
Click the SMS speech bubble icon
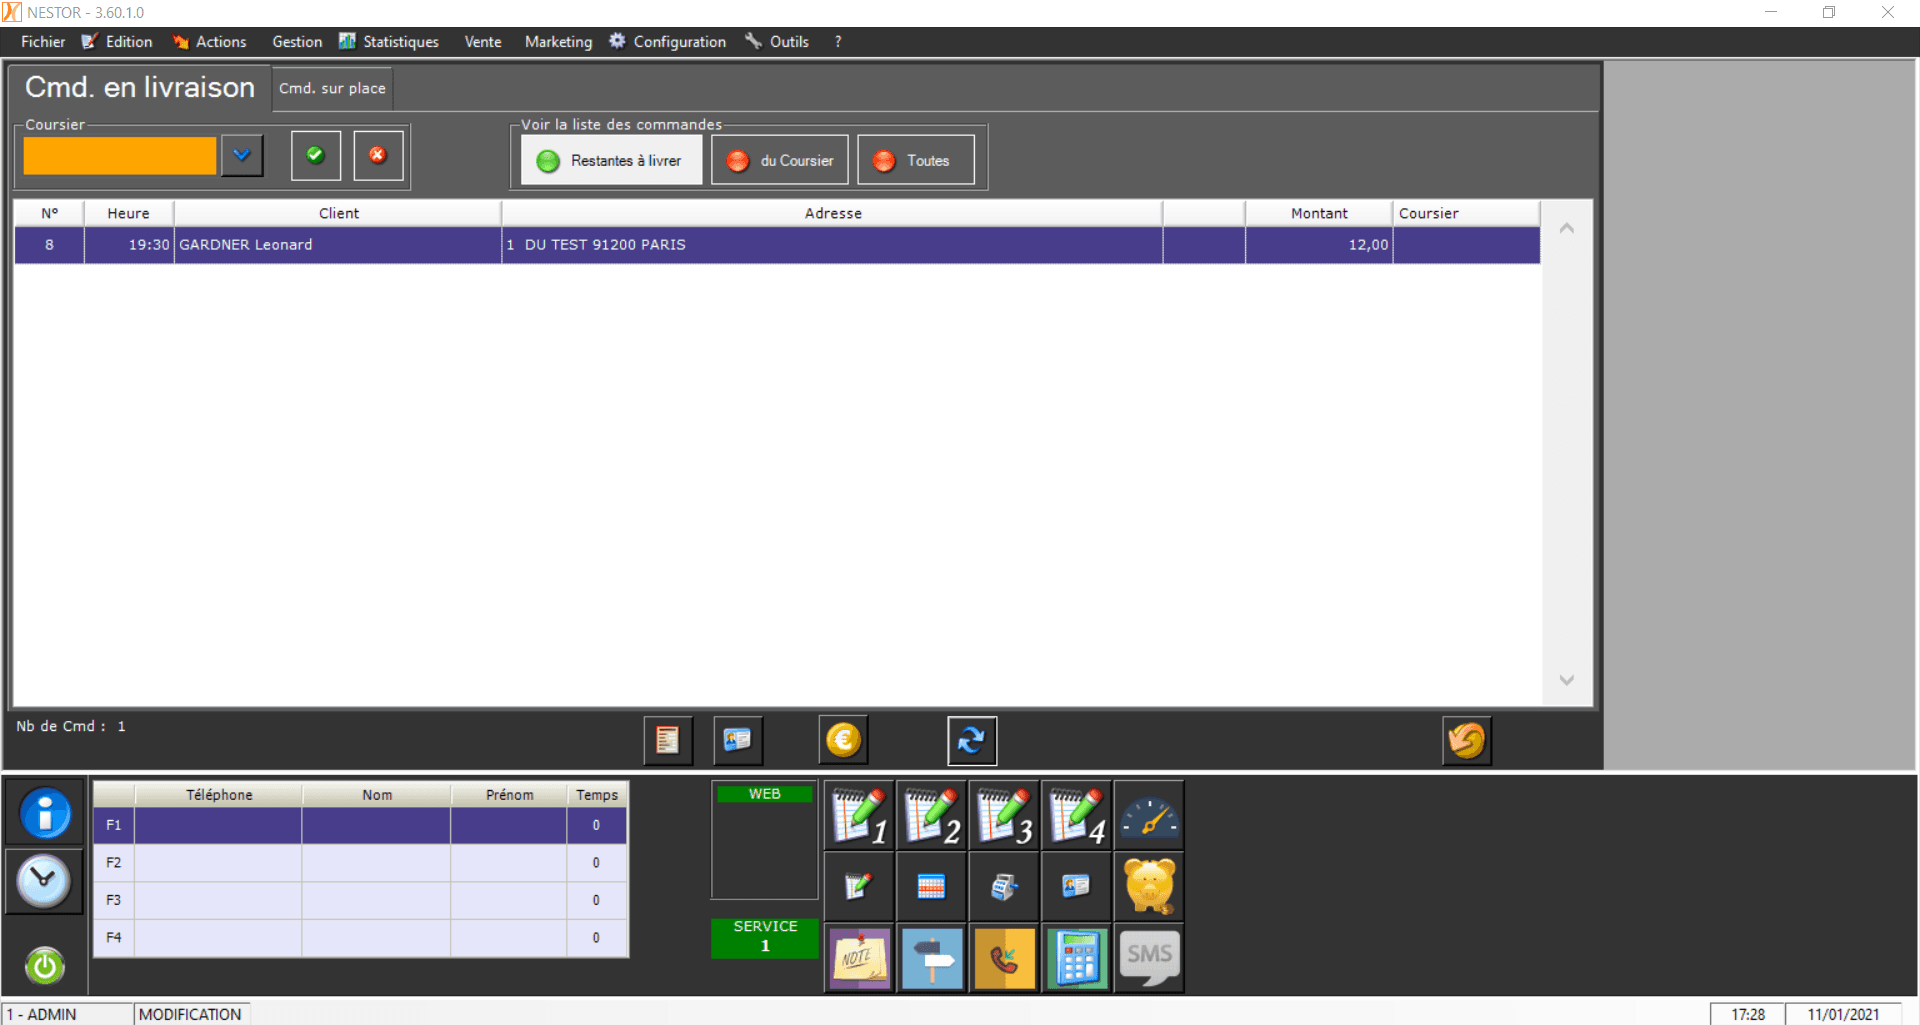click(1149, 957)
